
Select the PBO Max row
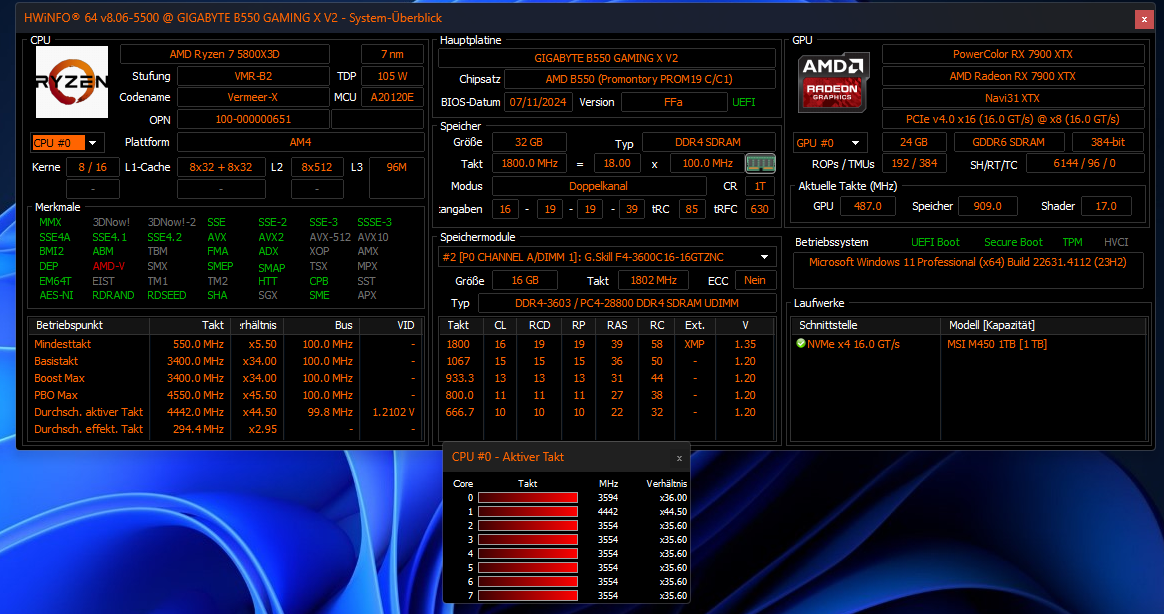(225, 395)
